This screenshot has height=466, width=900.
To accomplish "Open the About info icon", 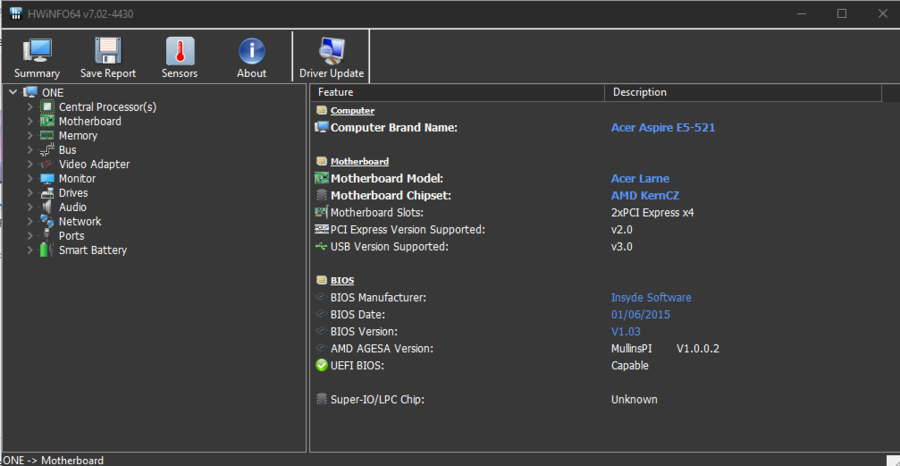I will point(251,51).
